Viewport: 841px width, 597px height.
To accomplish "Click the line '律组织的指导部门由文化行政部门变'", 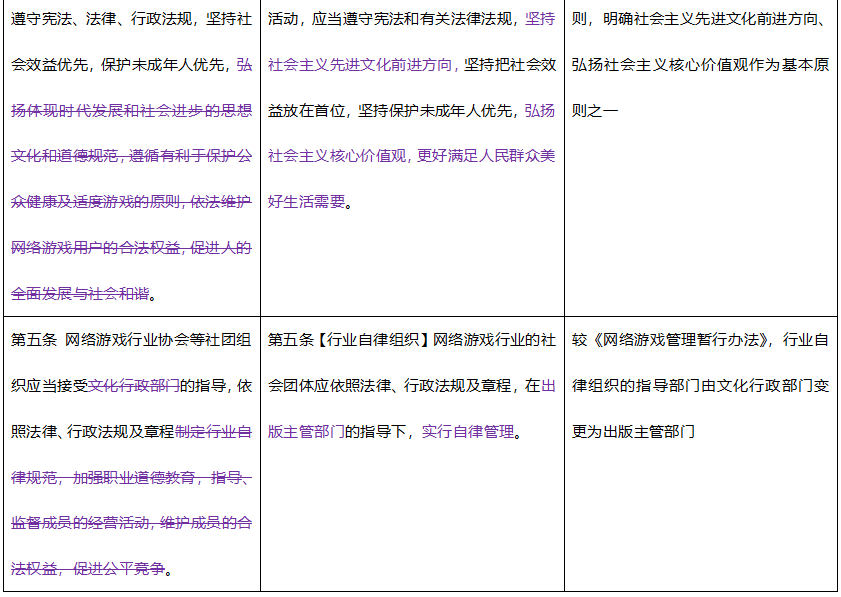I will pos(700,386).
